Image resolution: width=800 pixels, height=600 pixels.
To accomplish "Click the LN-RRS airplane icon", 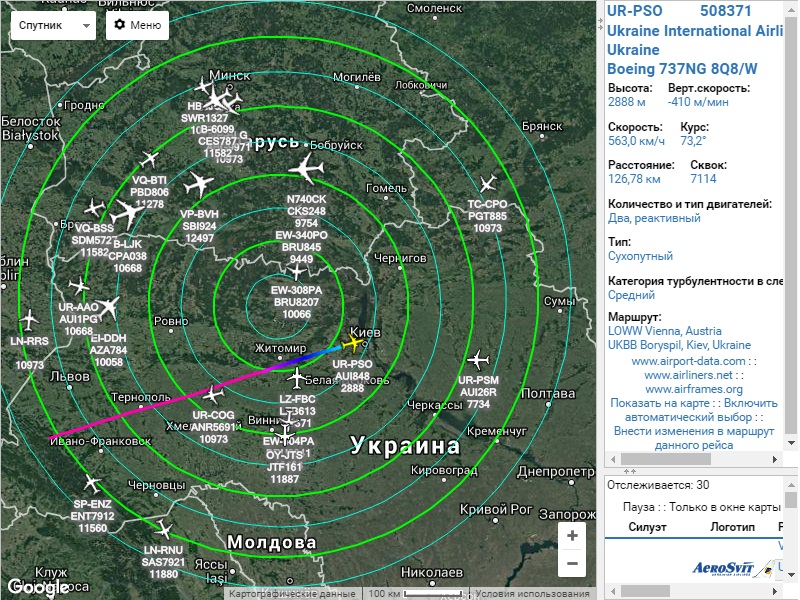I will click(29, 320).
